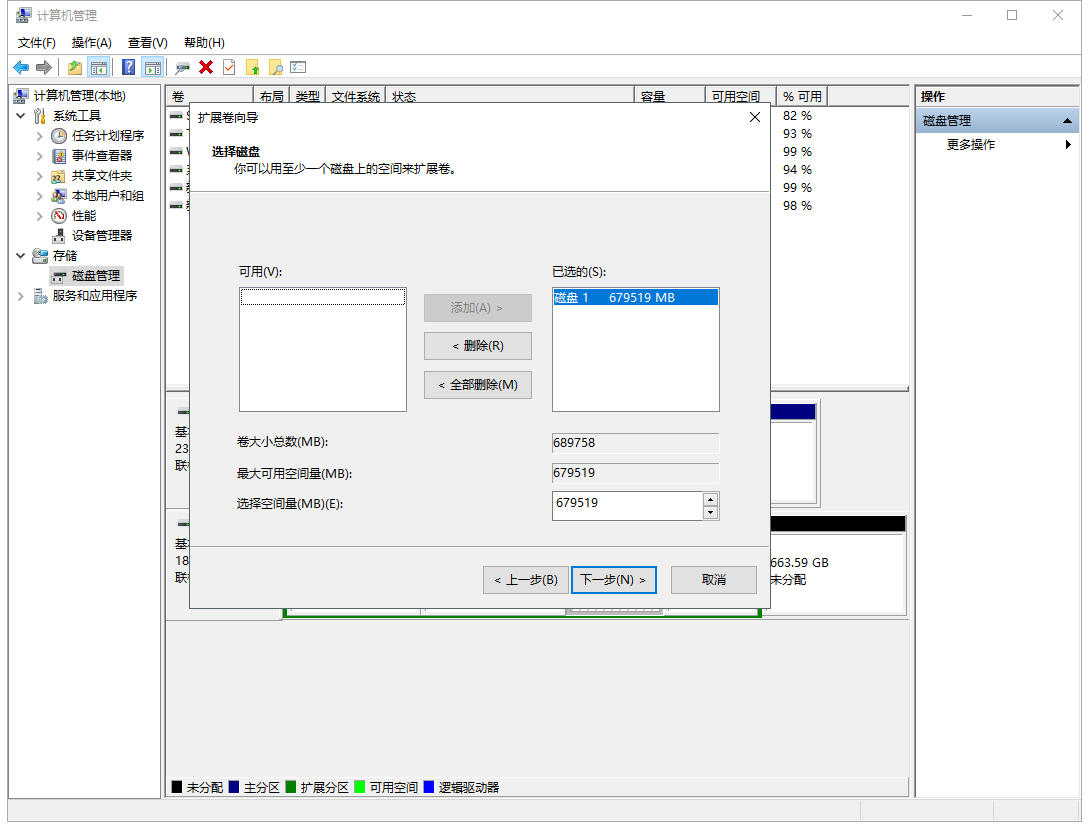The image size is (1089, 829).
Task: Collapse the 存储 tree node
Action: [20, 255]
